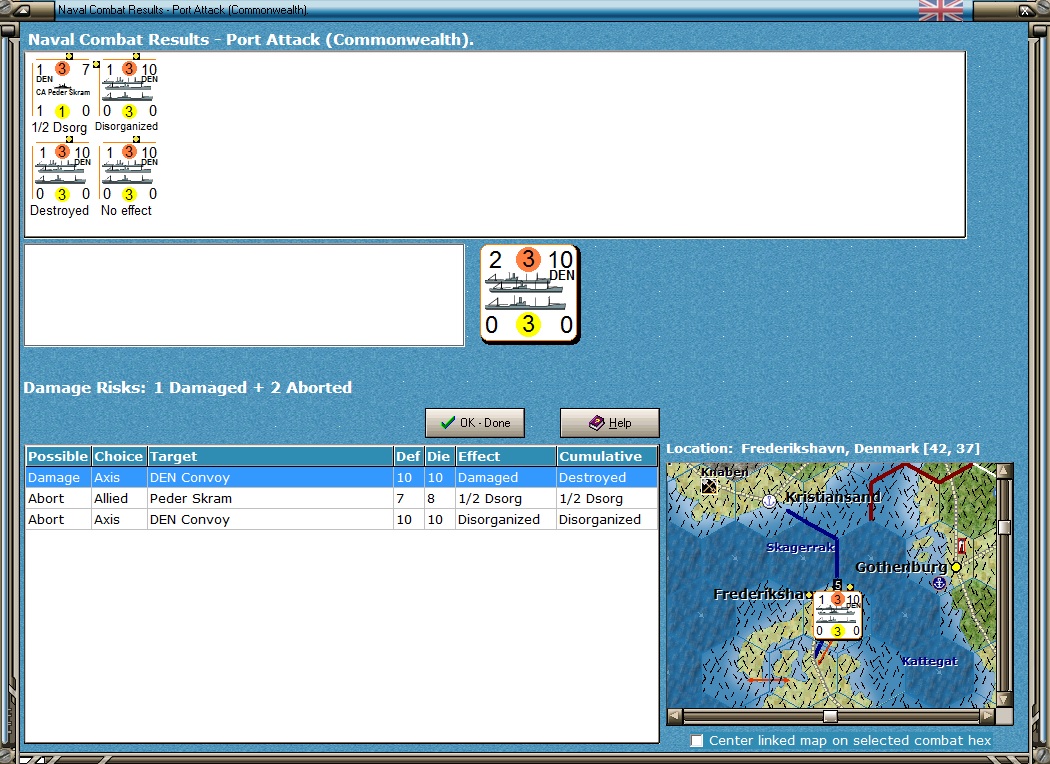The width and height of the screenshot is (1050, 764).
Task: Select the Abort Allied Peder Skram row
Action: 342,498
